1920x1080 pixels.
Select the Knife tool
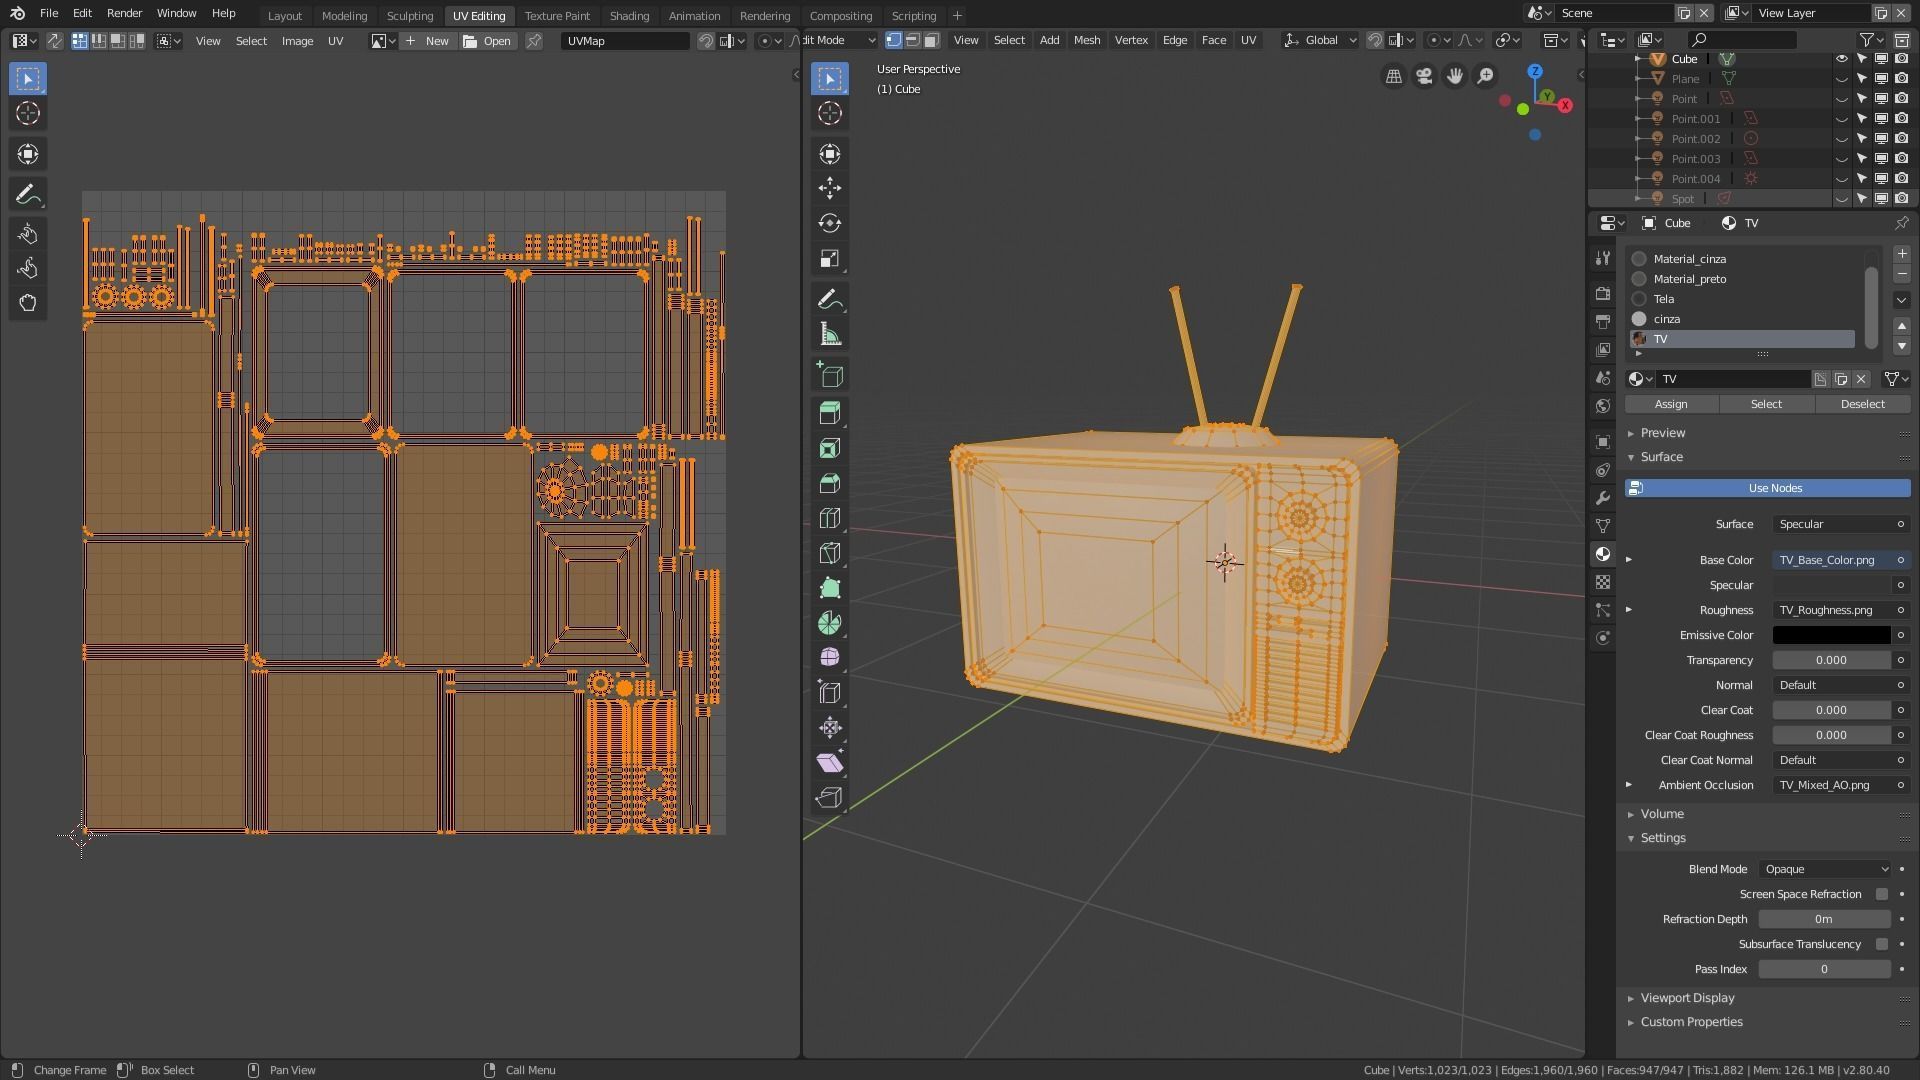[x=829, y=553]
